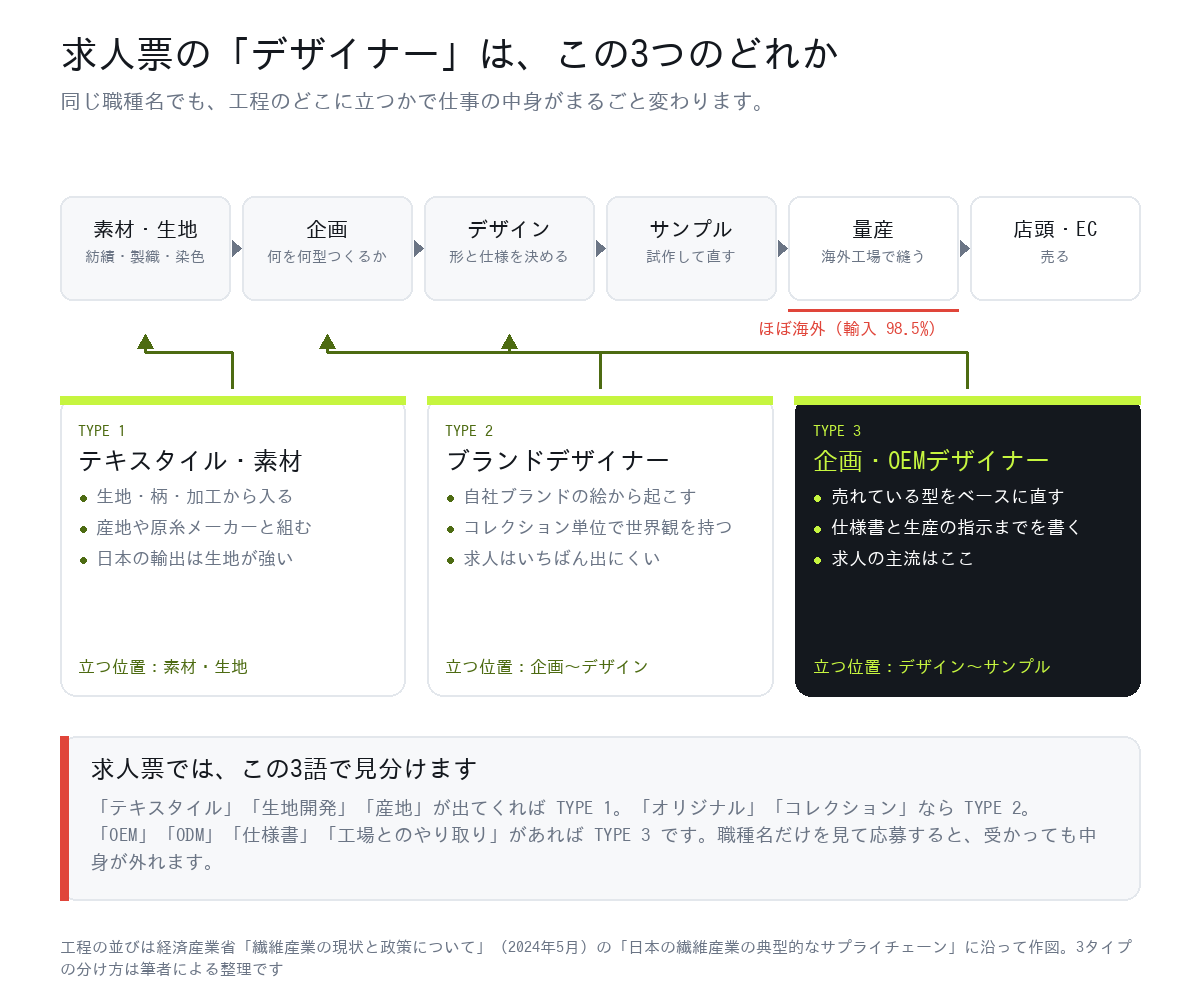Click the arrow between 素材・生地 and 企画

[x=237, y=248]
